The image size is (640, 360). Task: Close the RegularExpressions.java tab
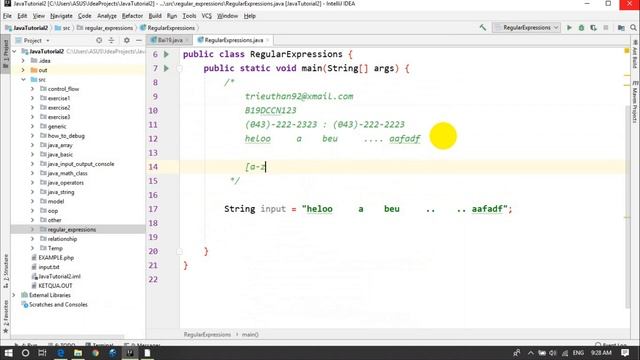268,40
